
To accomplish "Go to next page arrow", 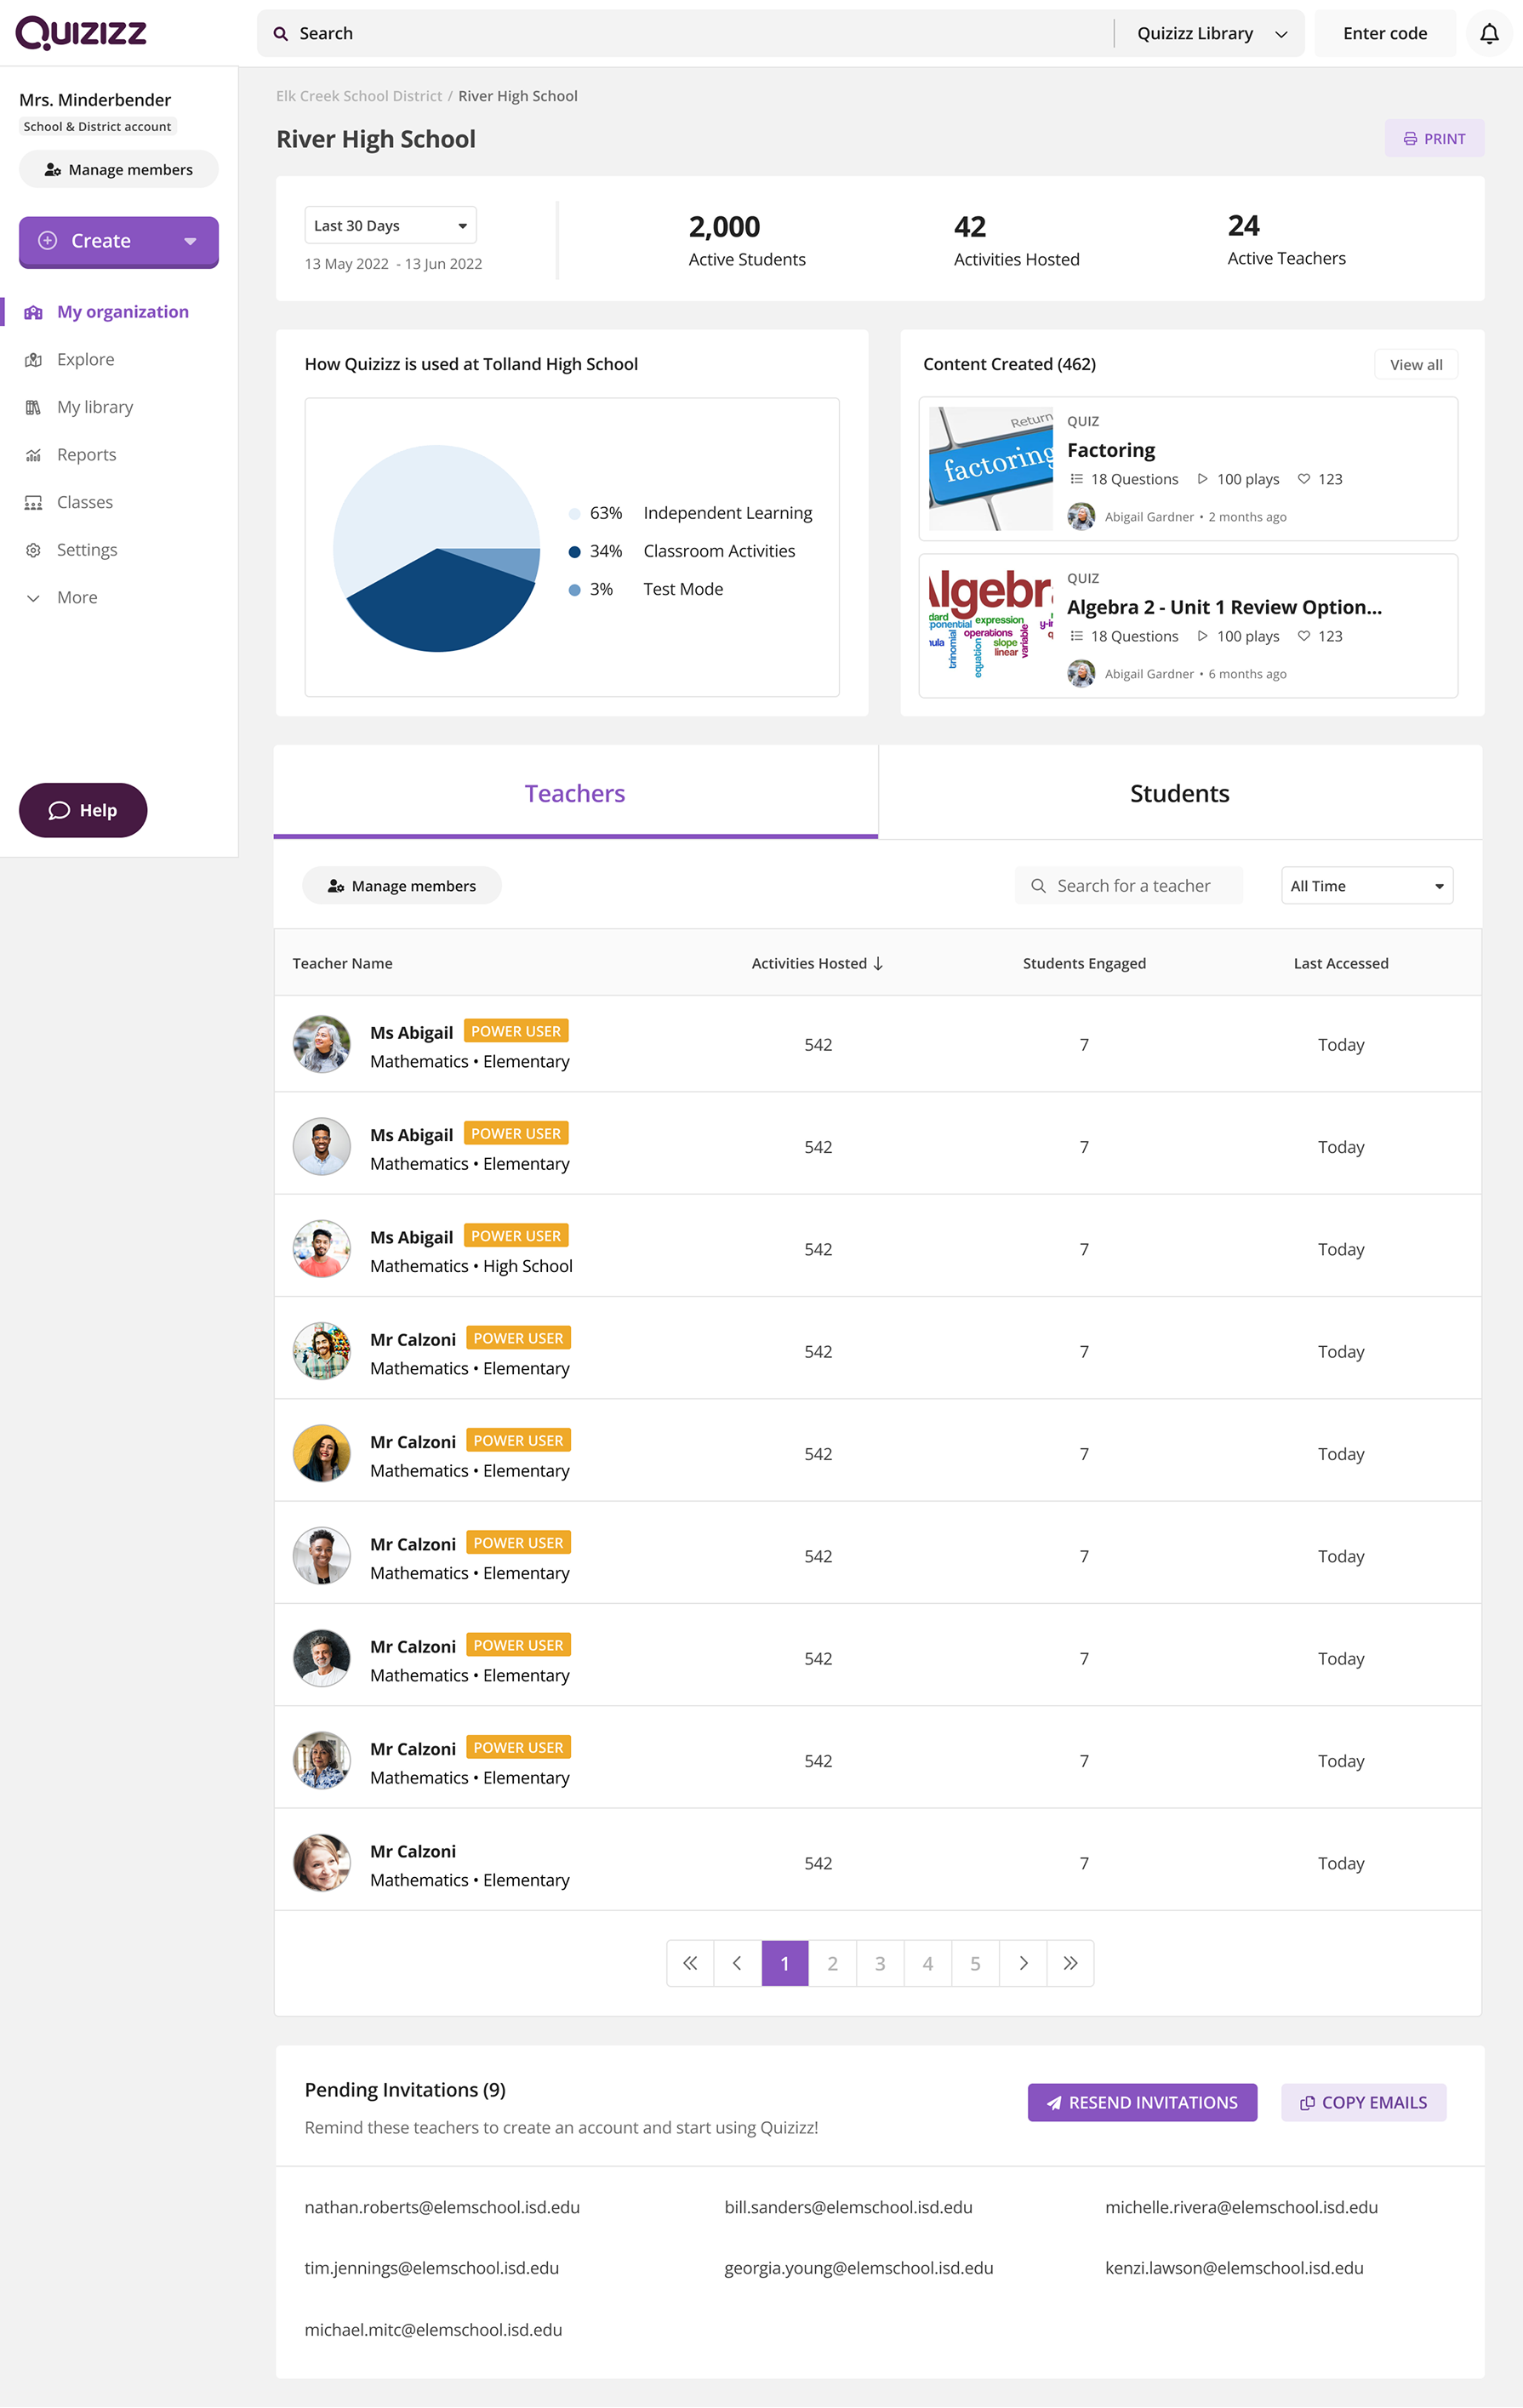I will point(1023,1963).
